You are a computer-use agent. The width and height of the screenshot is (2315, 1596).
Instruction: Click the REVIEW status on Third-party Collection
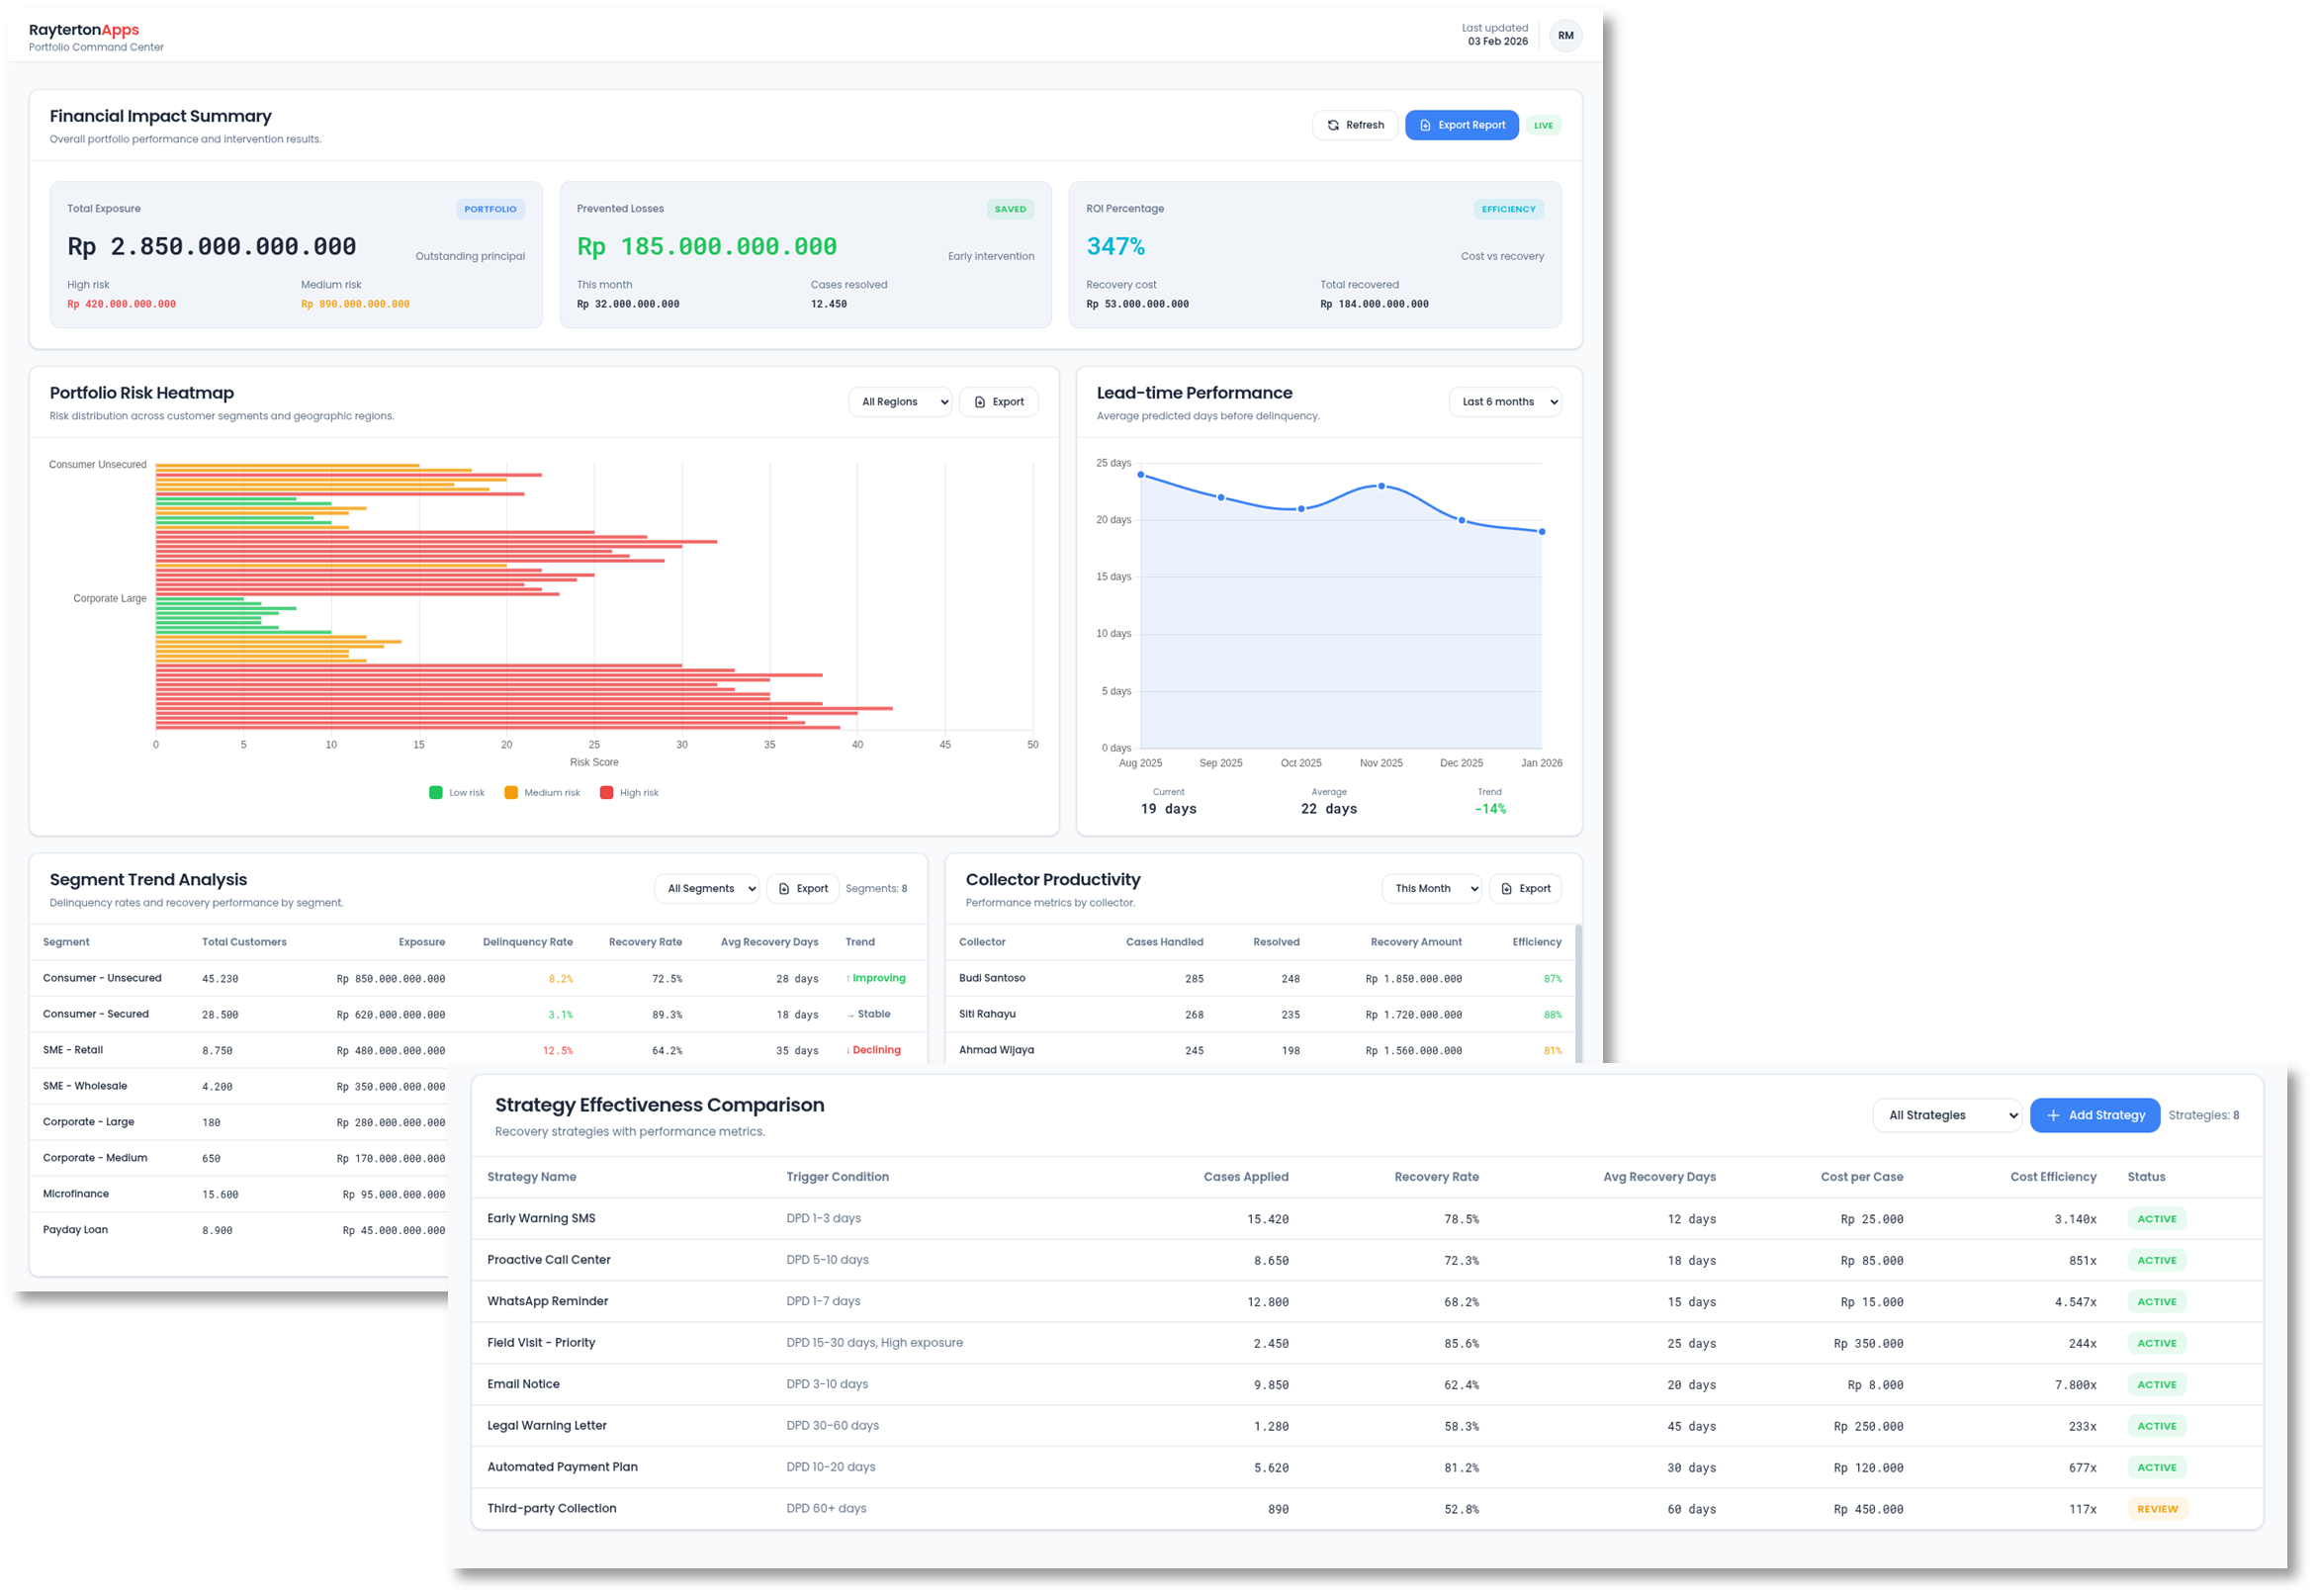coord(2157,1508)
